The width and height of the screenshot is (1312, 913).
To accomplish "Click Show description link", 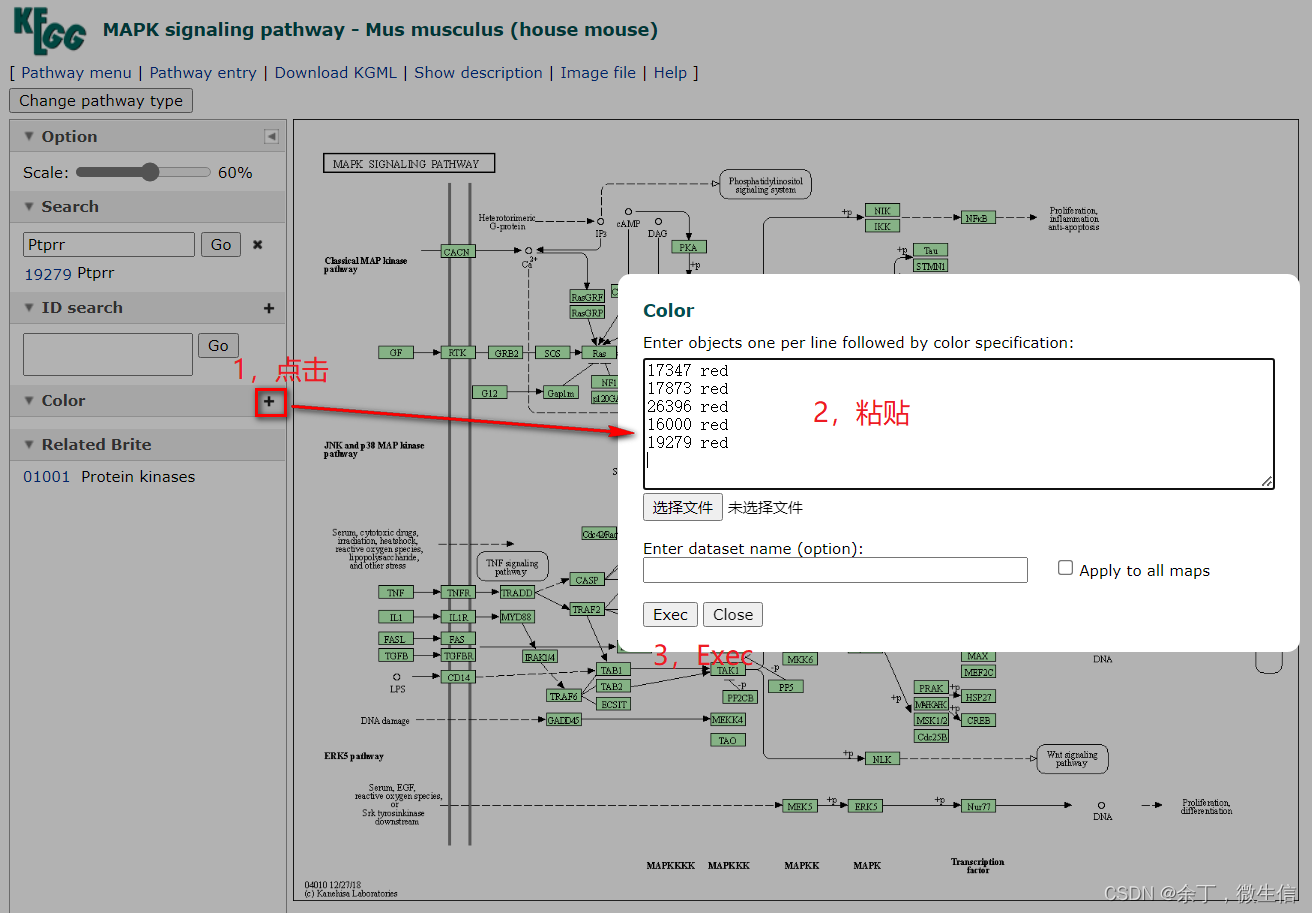I will (478, 73).
